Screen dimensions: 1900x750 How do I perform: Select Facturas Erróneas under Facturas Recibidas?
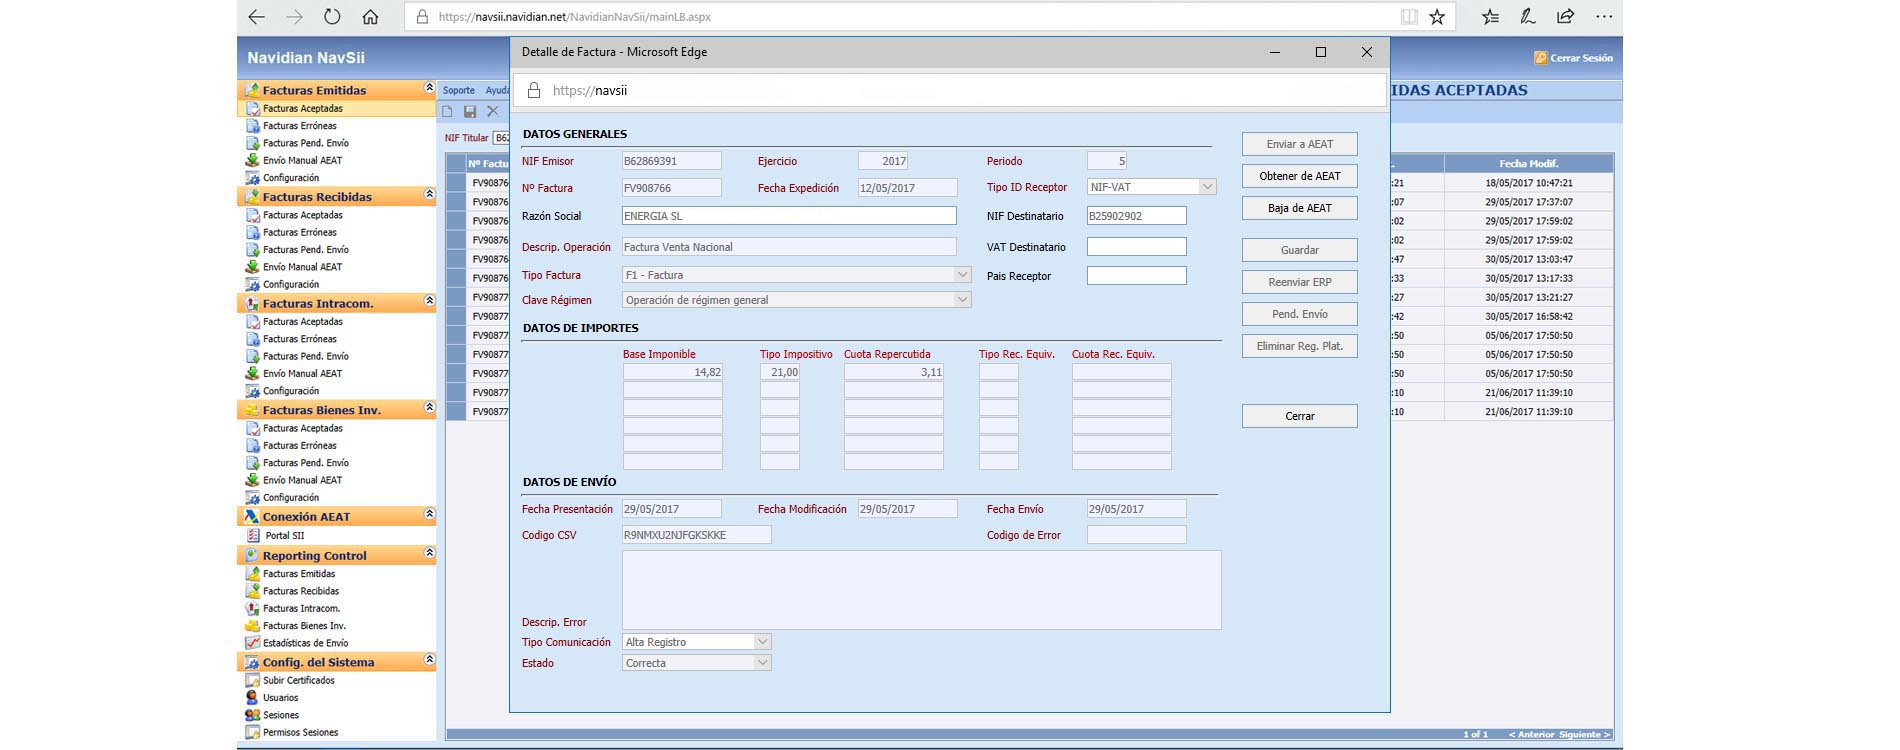299,232
